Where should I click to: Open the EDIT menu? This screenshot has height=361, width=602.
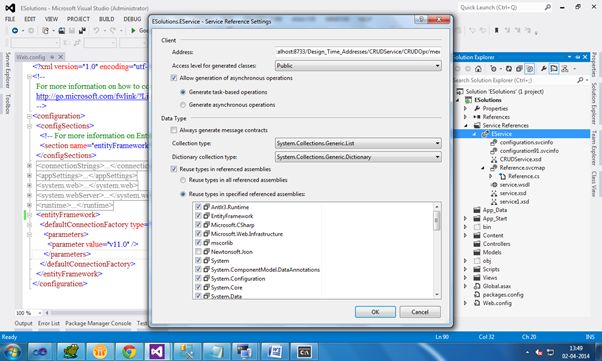pos(30,19)
